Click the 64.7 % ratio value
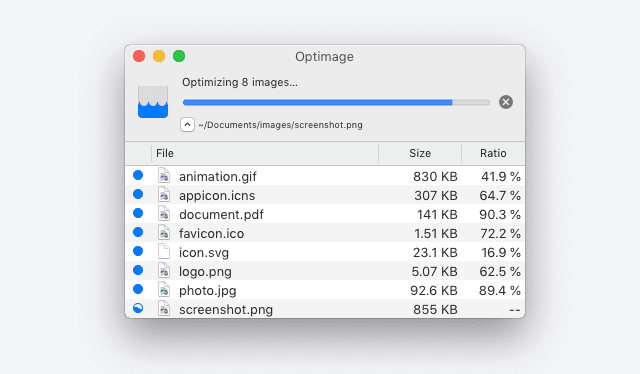This screenshot has width=640, height=374. (500, 196)
